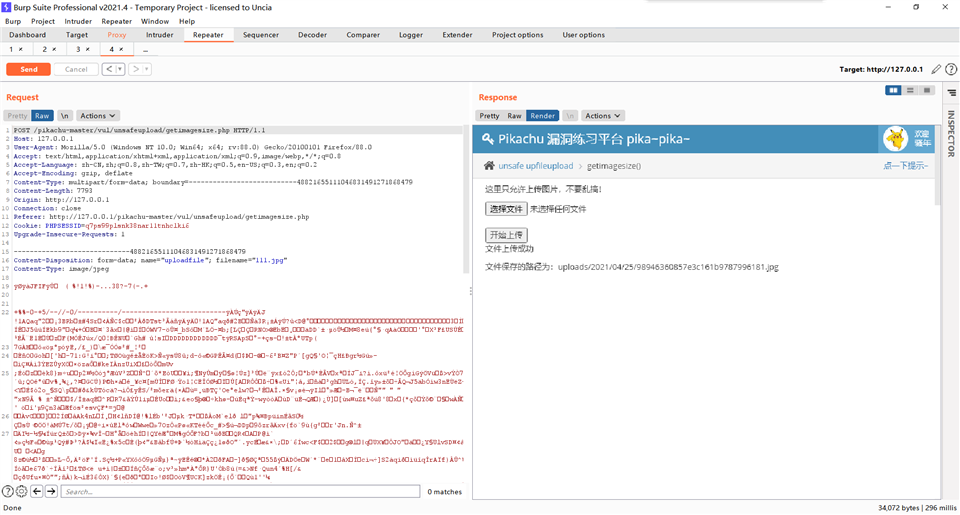Image resolution: width=960 pixels, height=515 pixels.
Task: Jump to previous search match arrow
Action: pos(37,491)
